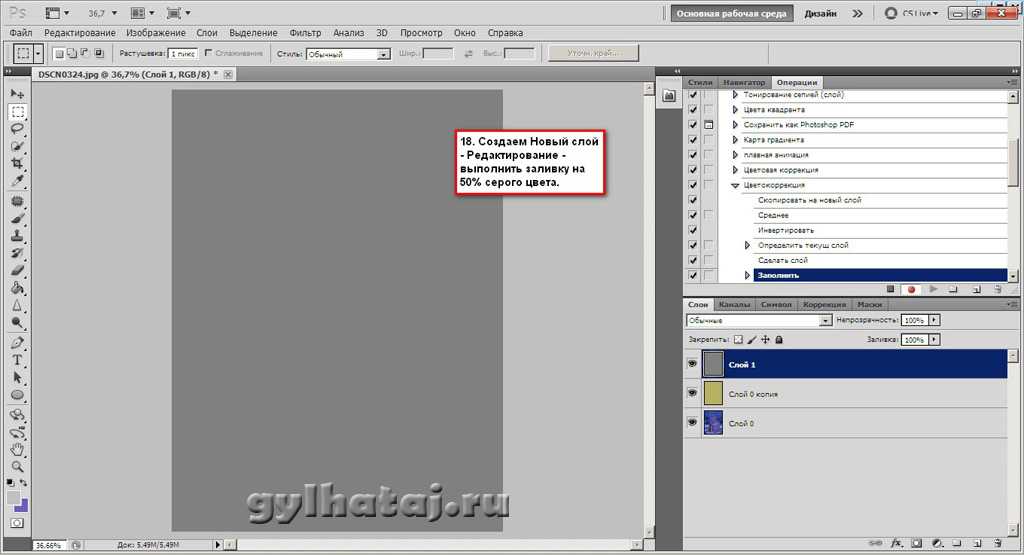Select the Инвертировать action step

787,230
